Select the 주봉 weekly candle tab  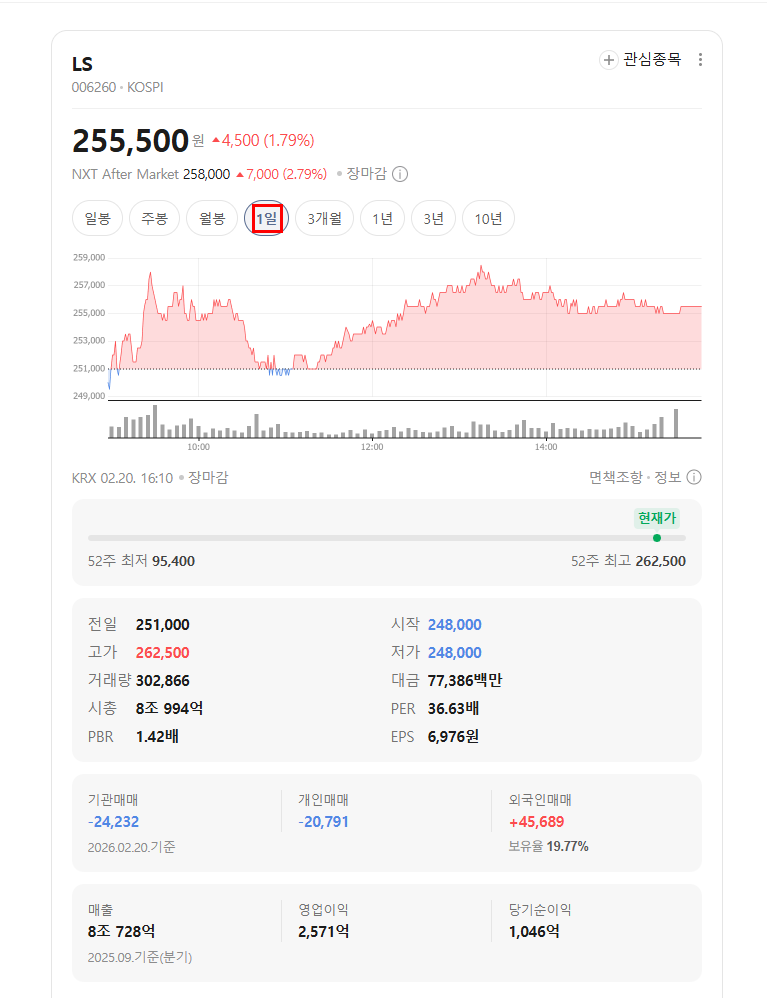(x=155, y=218)
